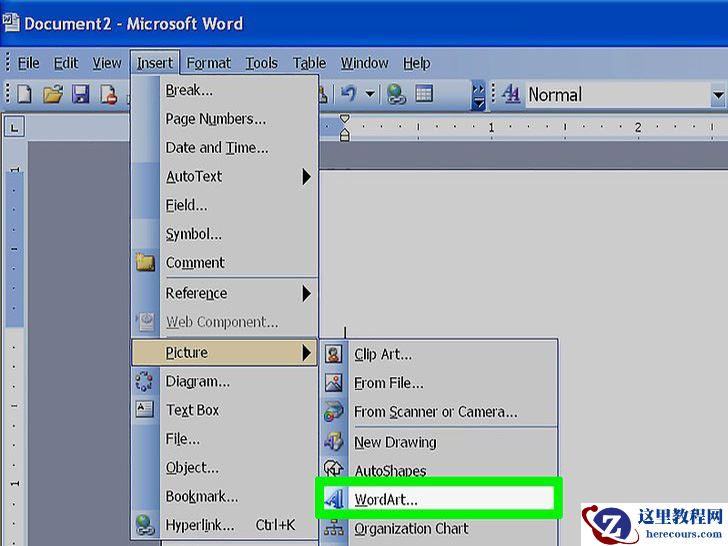The image size is (728, 546).
Task: Expand the AutoText submenu
Action: pyautogui.click(x=225, y=176)
